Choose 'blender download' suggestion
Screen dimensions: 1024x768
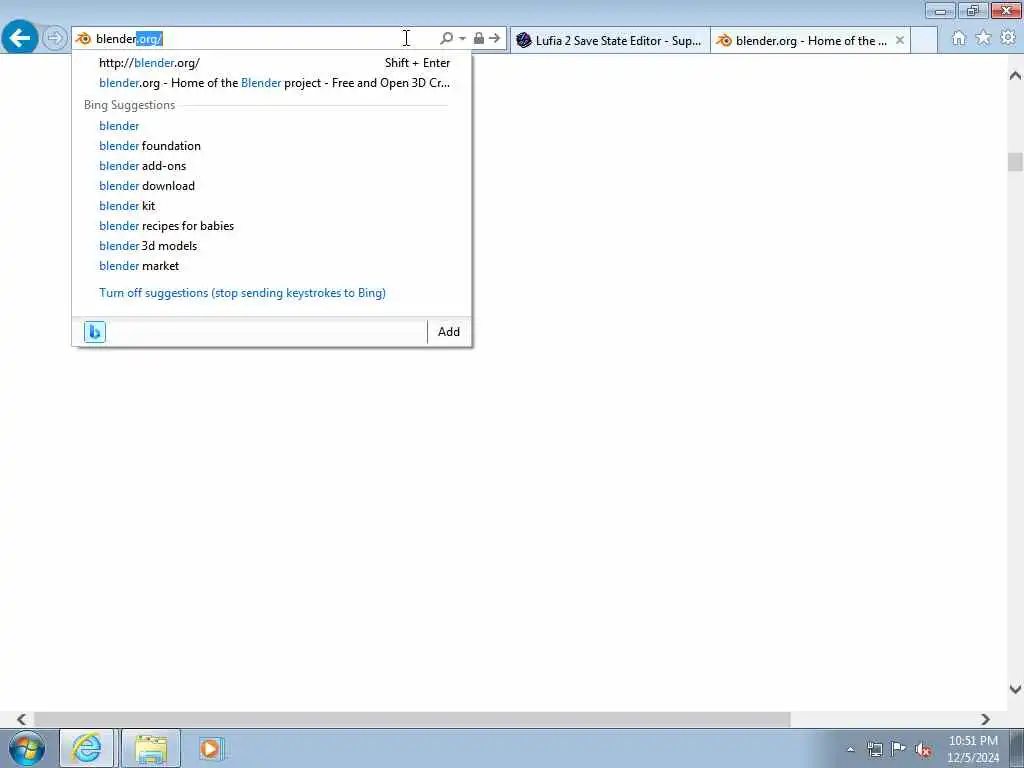coord(272,186)
